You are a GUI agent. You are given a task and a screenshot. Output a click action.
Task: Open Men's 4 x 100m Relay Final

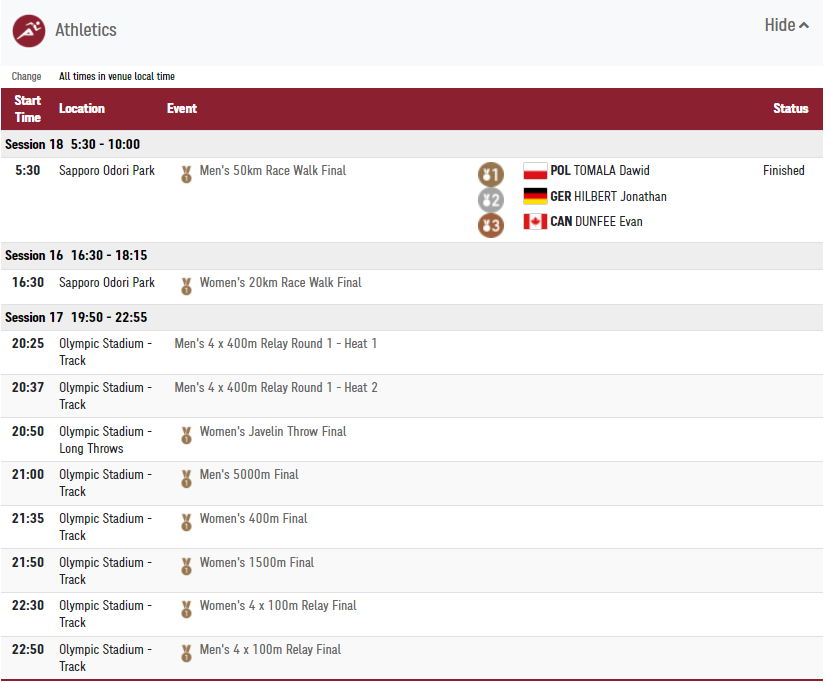[x=270, y=649]
